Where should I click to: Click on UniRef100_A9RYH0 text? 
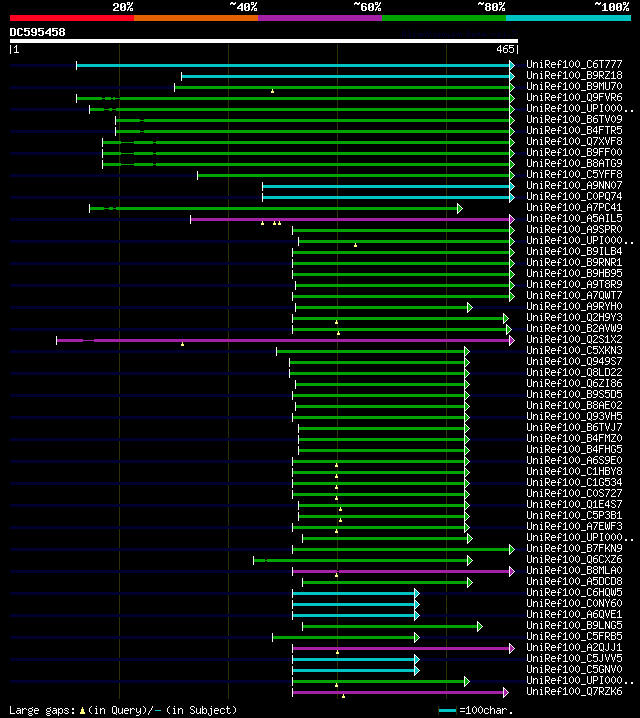pyautogui.click(x=574, y=306)
